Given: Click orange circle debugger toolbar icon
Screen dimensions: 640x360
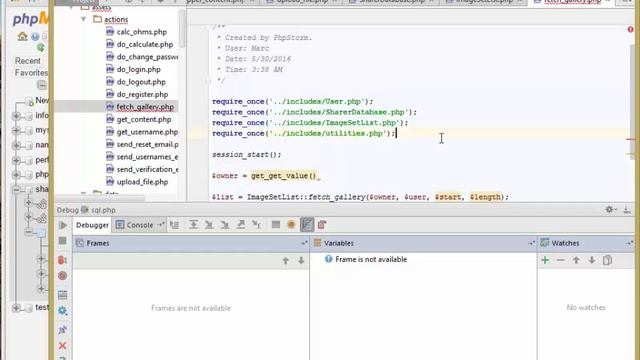Looking at the screenshot, I should [x=291, y=225].
